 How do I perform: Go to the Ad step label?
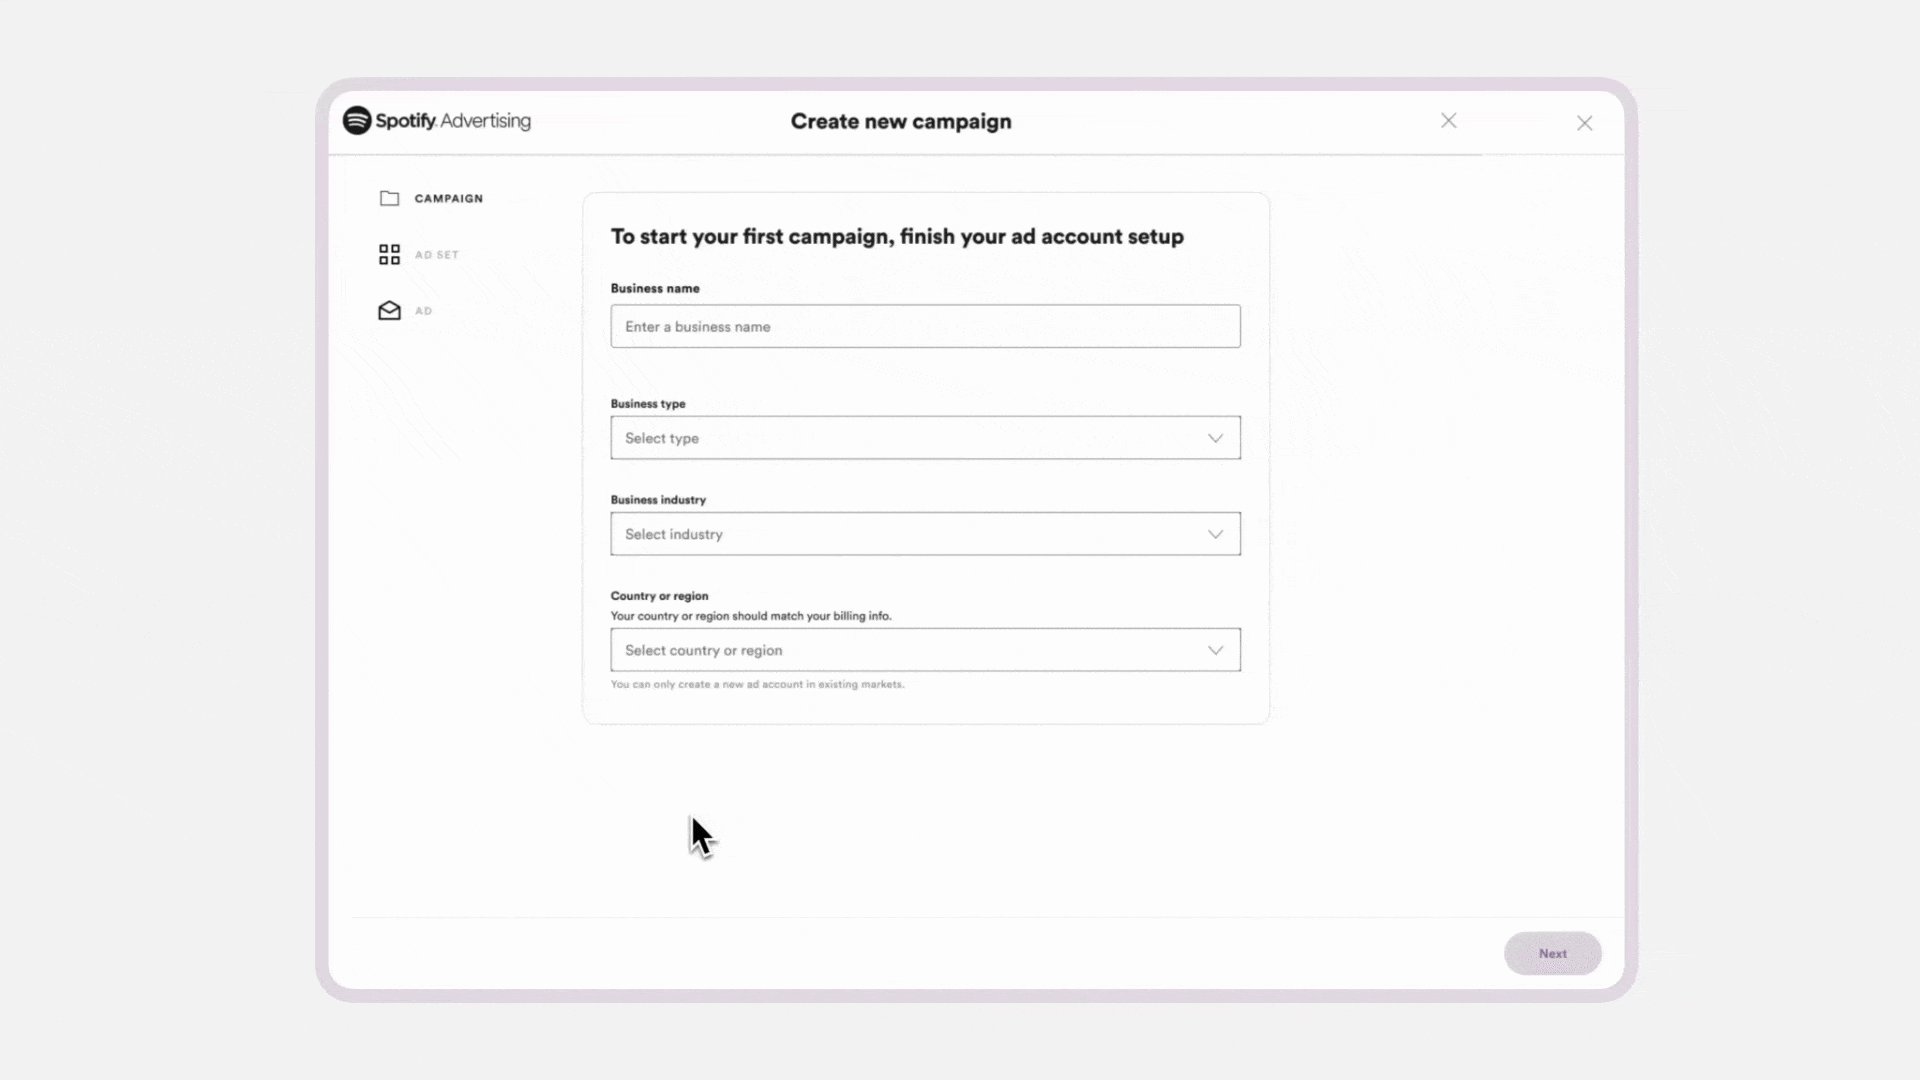click(x=424, y=311)
